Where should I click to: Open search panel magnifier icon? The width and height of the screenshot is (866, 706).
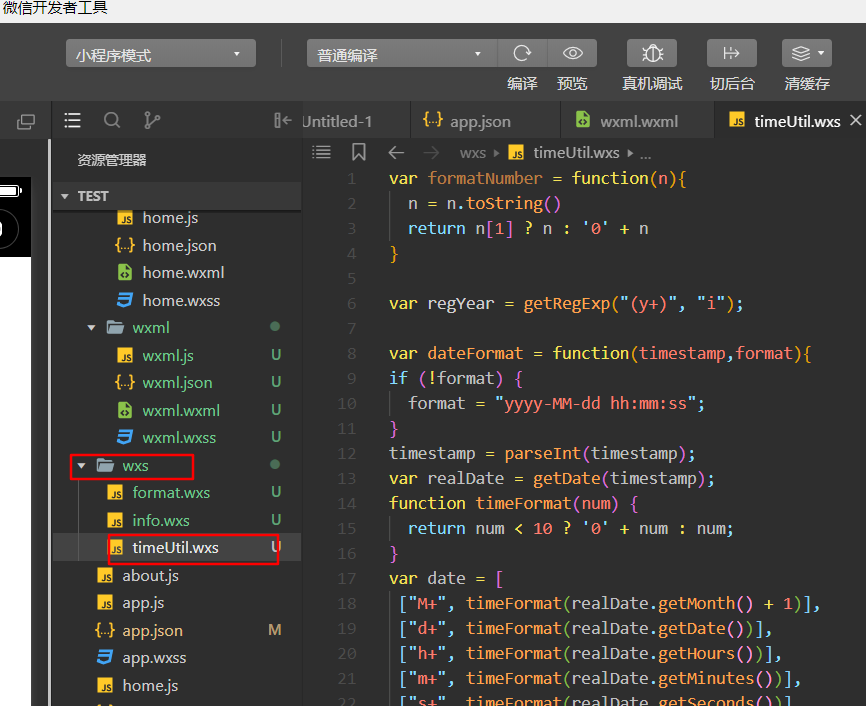[112, 121]
